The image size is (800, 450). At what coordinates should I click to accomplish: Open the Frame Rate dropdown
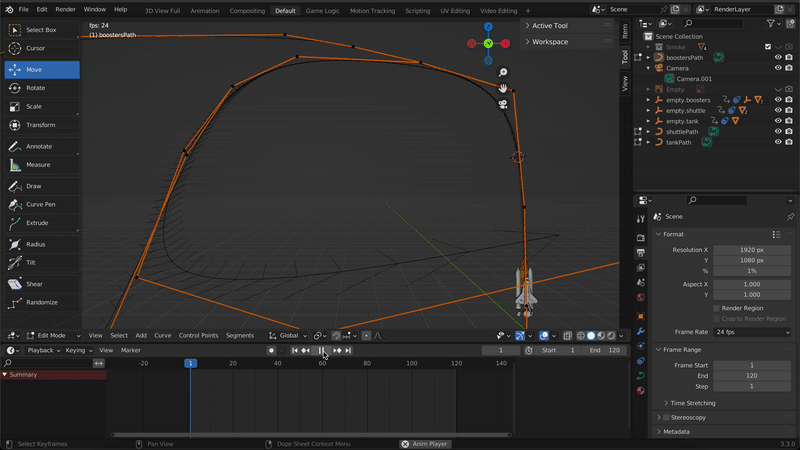point(751,332)
